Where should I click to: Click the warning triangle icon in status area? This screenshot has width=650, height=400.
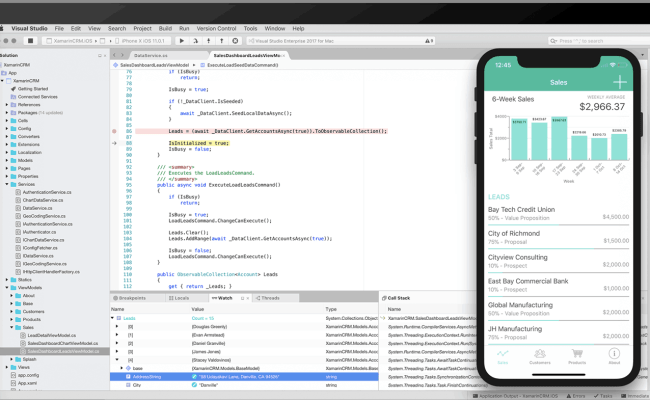click(x=427, y=41)
